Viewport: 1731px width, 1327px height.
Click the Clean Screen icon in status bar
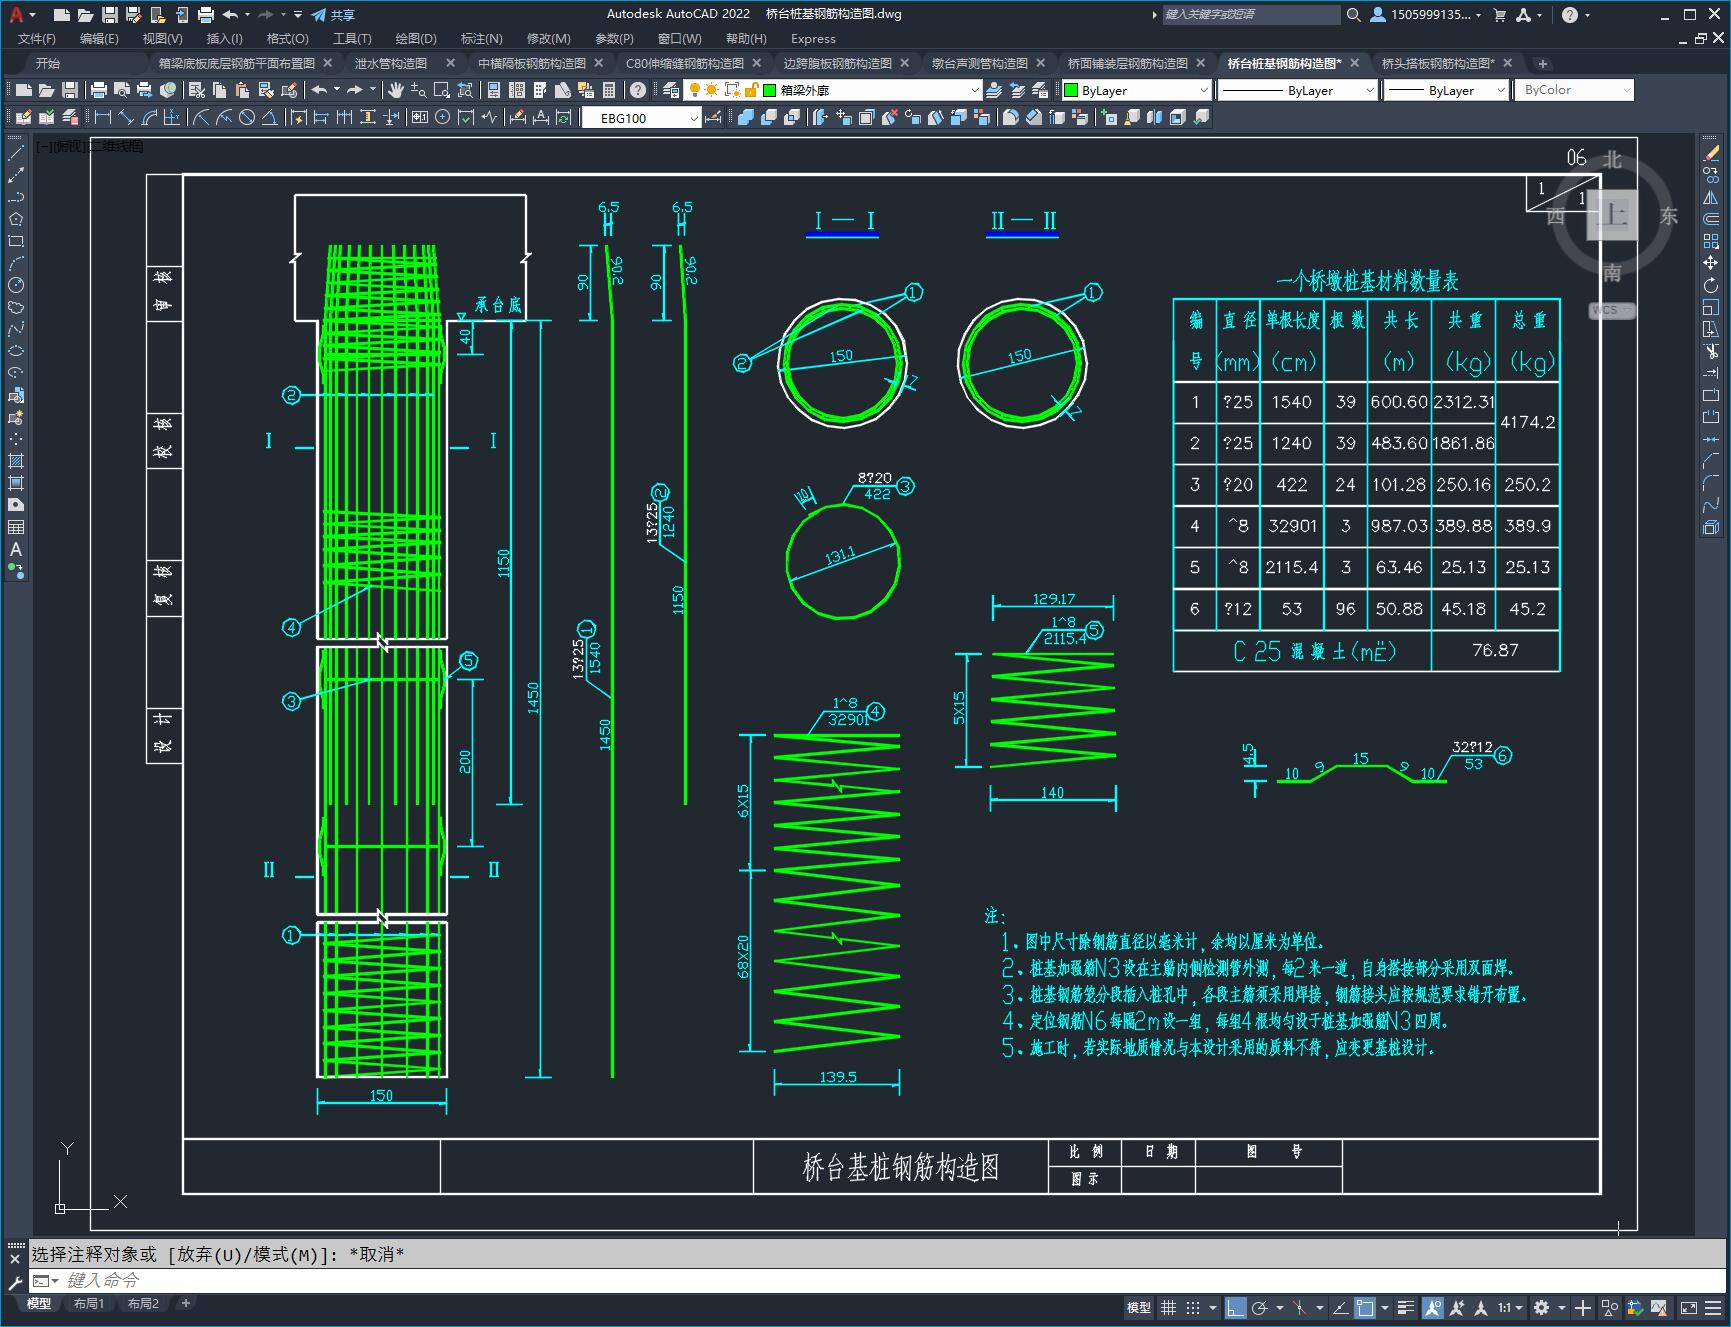[x=1688, y=1307]
